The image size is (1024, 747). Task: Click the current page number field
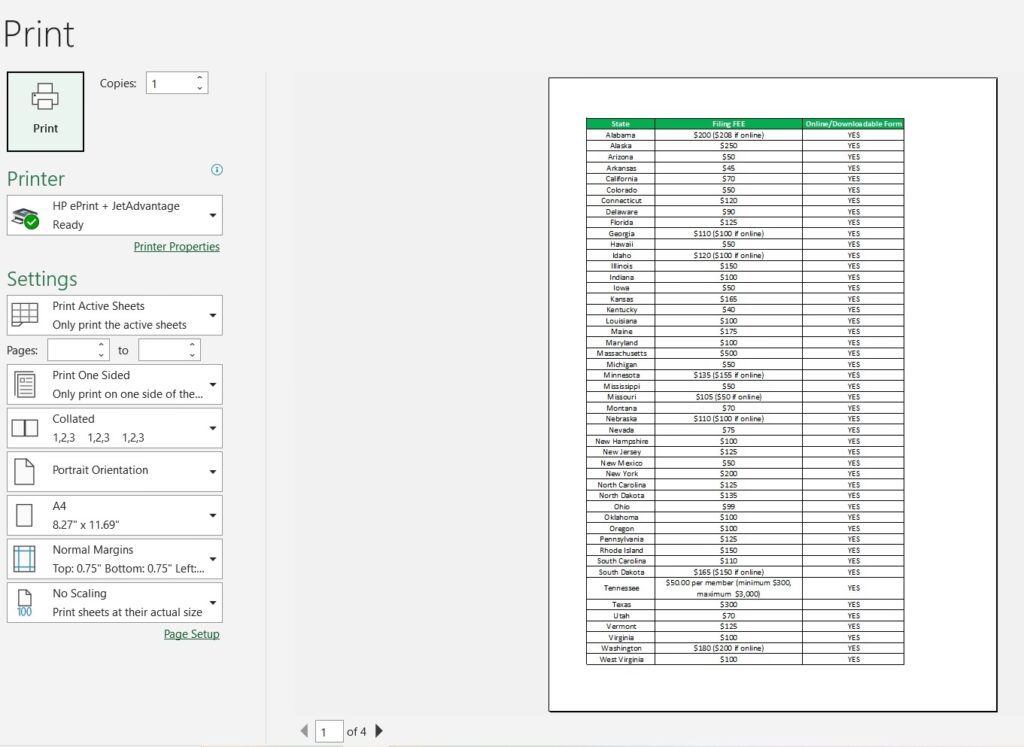[x=329, y=732]
